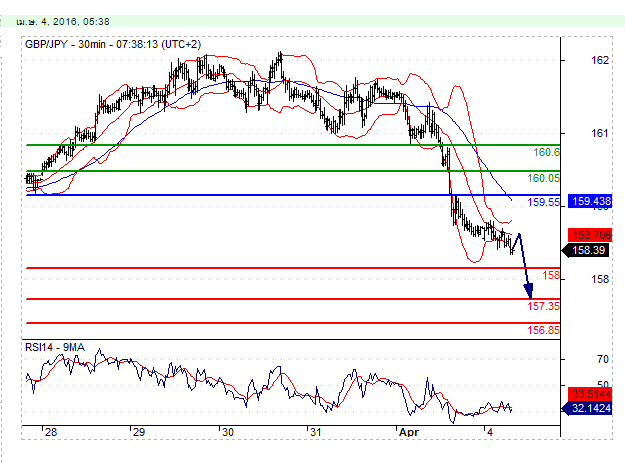Click the blue downward forecast arrow head

(528, 294)
